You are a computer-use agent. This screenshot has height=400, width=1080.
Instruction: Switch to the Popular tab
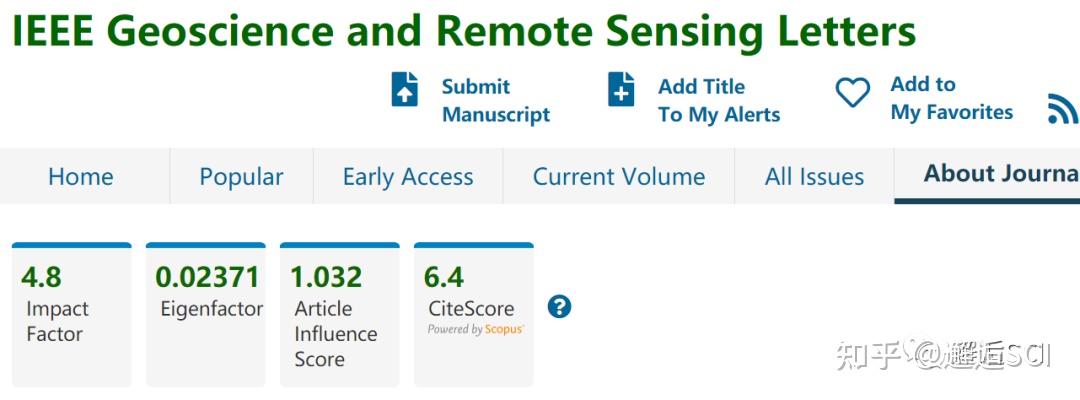241,177
